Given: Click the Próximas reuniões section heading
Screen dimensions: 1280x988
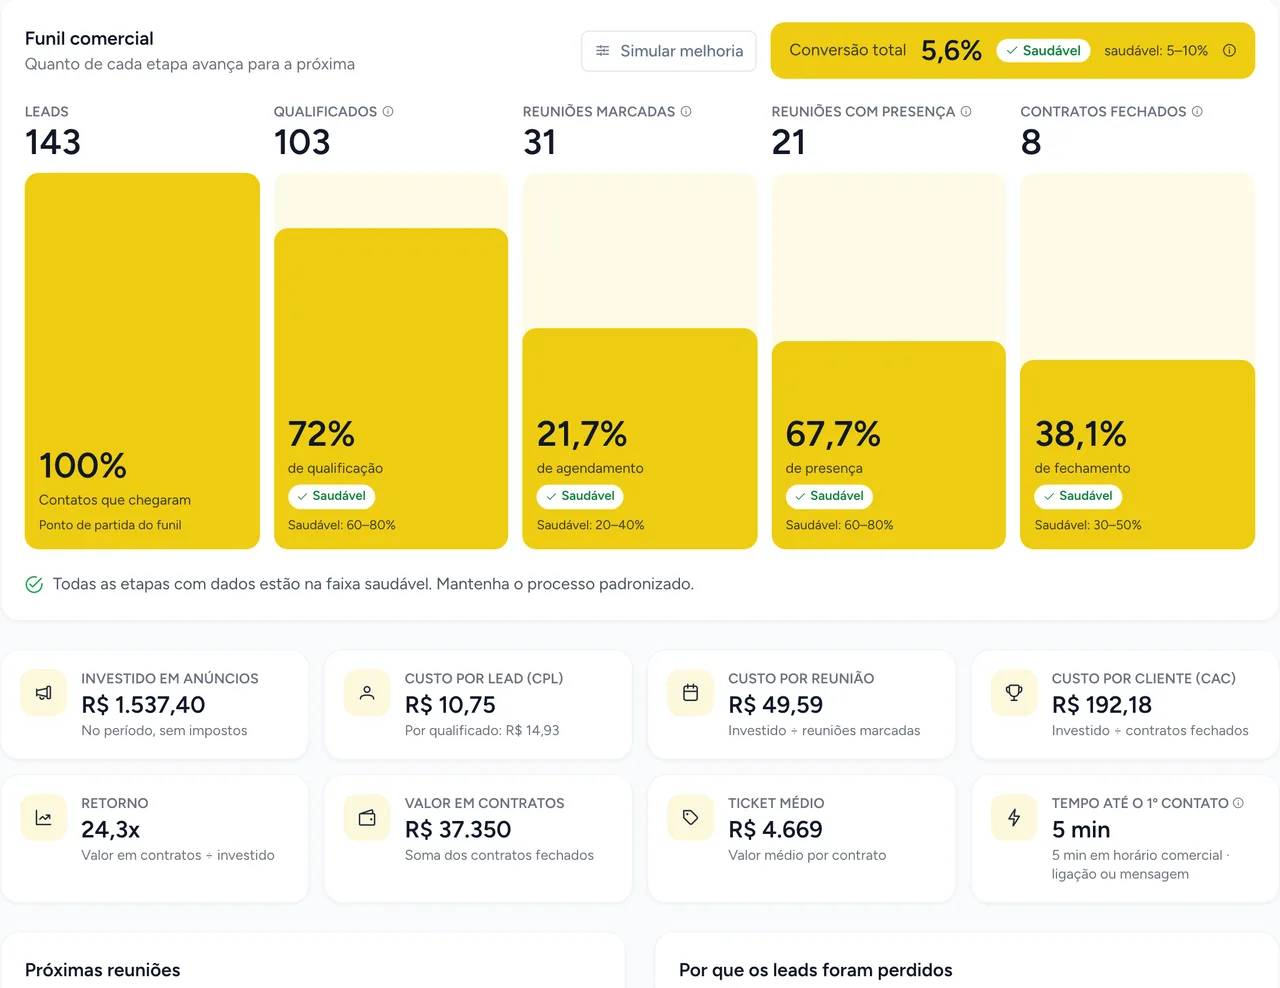Looking at the screenshot, I should point(103,970).
